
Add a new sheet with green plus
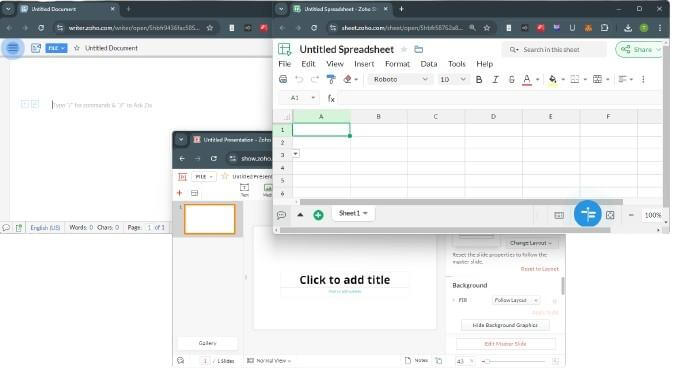point(318,215)
